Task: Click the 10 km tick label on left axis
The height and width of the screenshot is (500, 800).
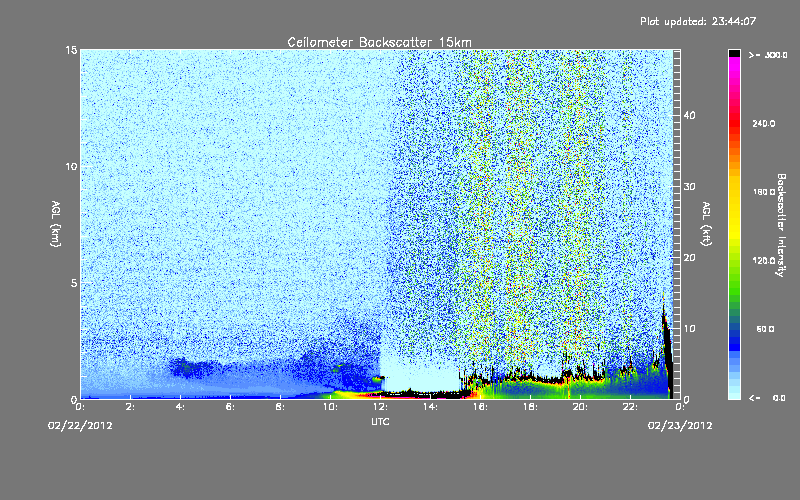Action: pyautogui.click(x=71, y=166)
